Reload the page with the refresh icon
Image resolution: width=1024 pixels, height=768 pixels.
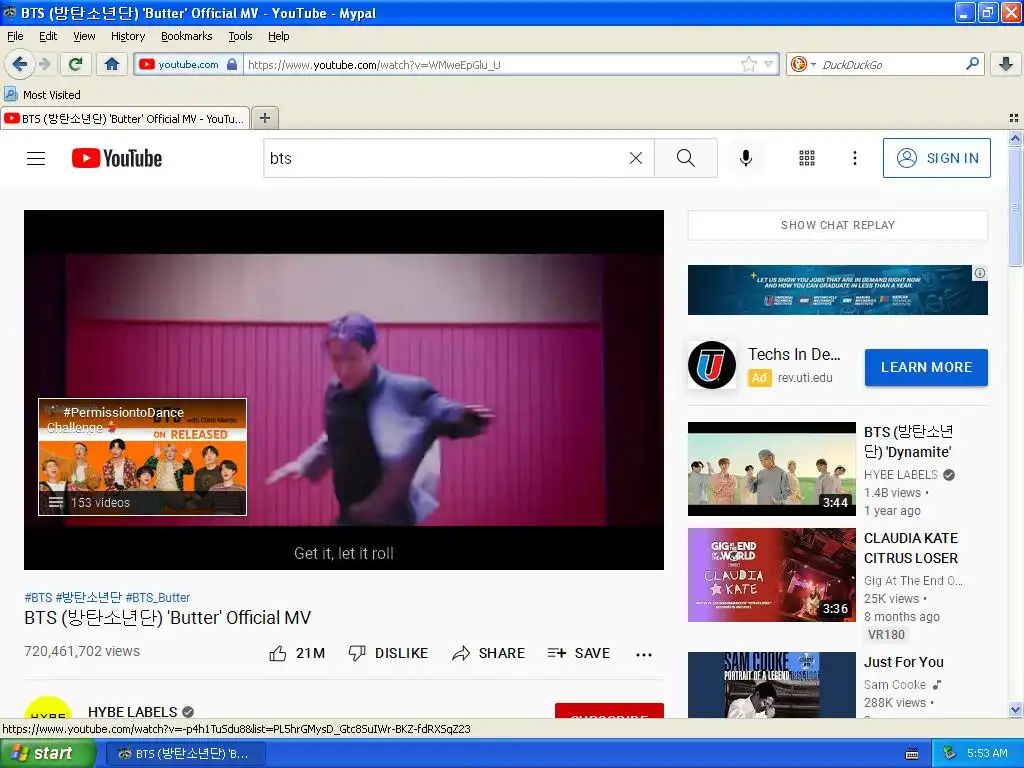pyautogui.click(x=76, y=64)
